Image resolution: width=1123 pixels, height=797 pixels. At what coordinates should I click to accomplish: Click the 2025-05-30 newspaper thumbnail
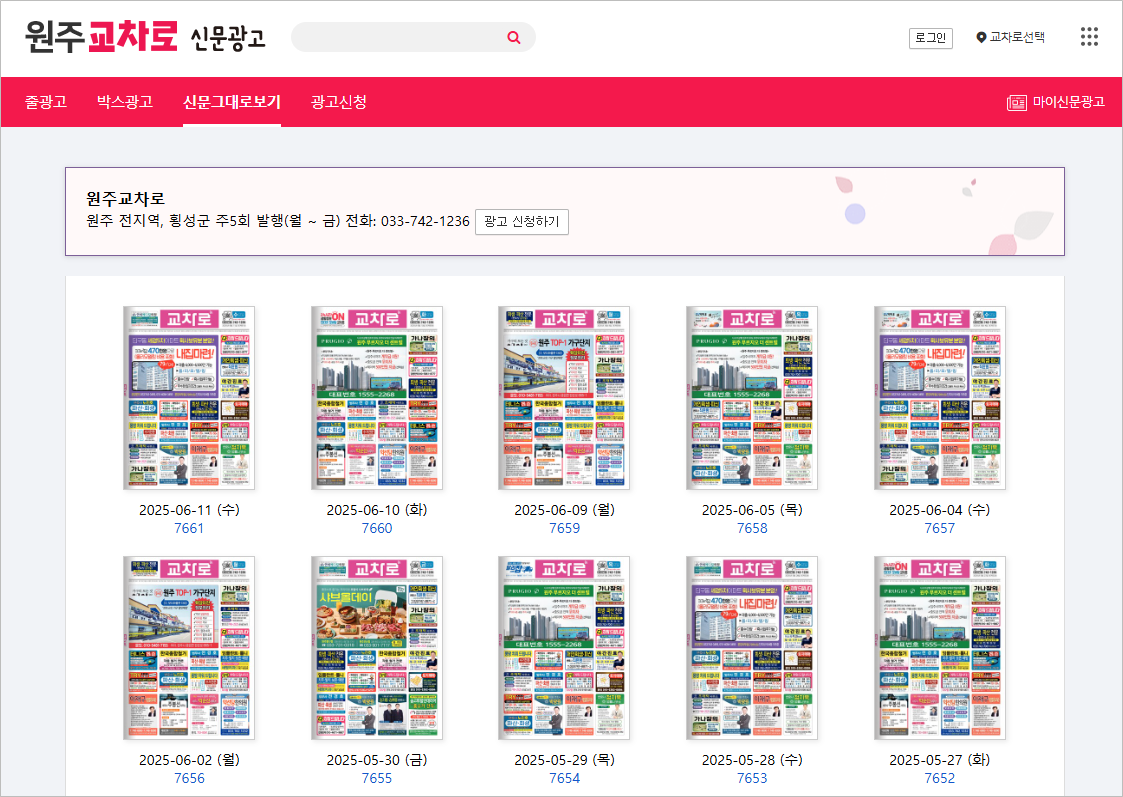click(x=377, y=647)
